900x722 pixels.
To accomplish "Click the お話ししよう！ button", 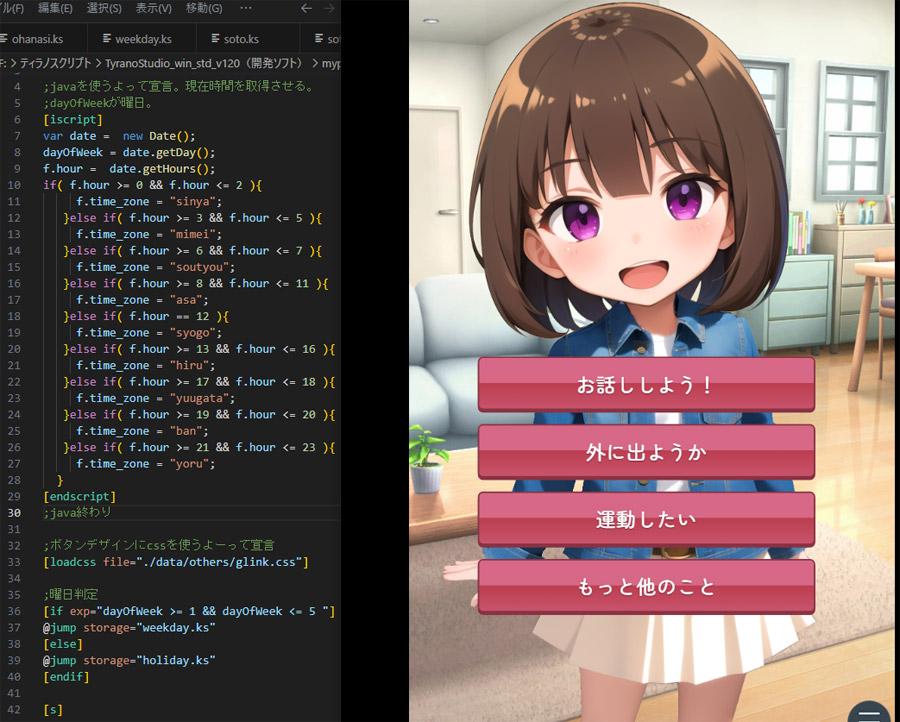I will (x=646, y=385).
